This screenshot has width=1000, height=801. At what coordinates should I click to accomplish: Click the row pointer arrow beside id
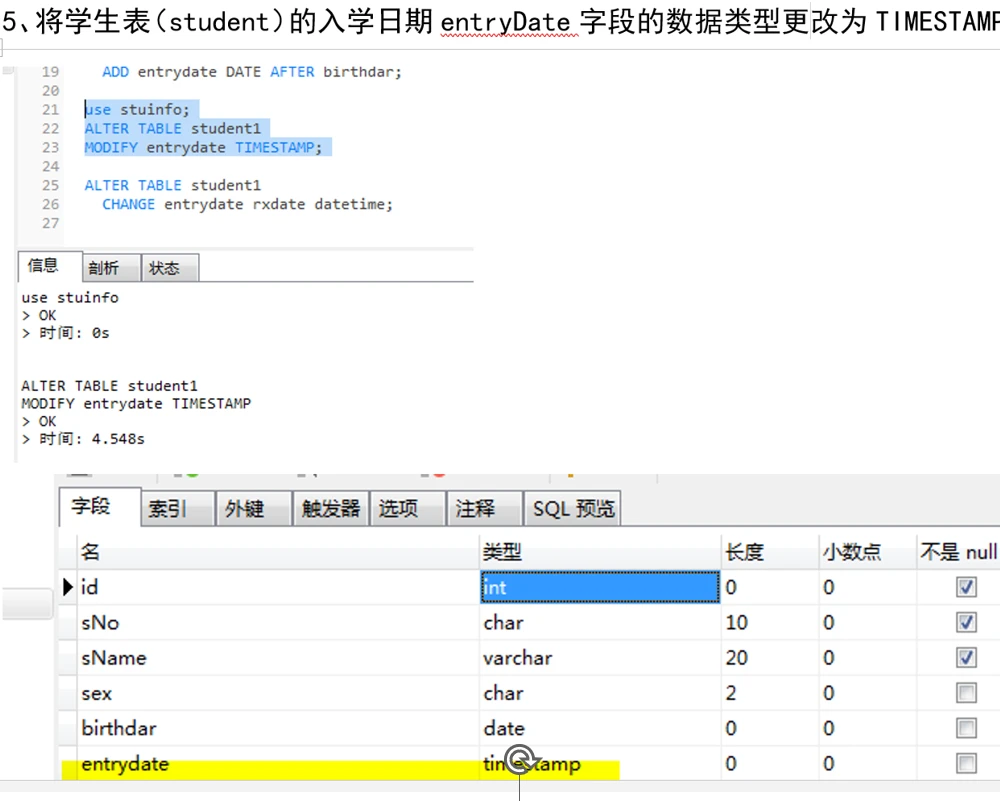click(x=69, y=587)
